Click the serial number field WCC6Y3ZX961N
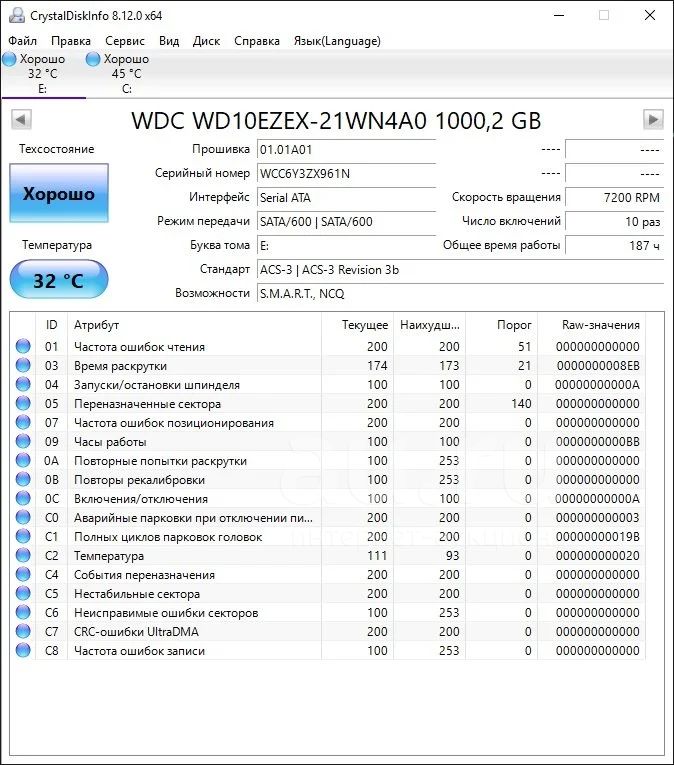The height and width of the screenshot is (765, 674). click(346, 173)
